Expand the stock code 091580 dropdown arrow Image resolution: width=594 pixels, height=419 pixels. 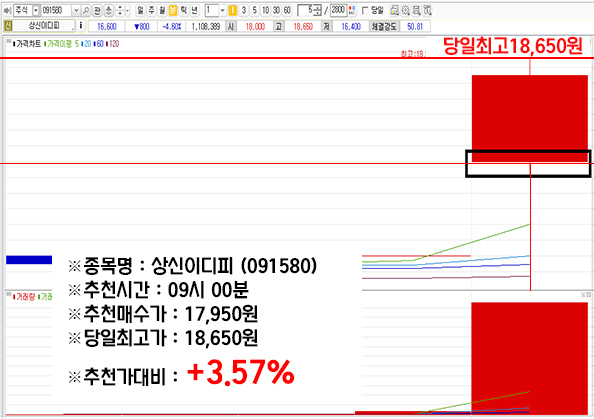[76, 11]
